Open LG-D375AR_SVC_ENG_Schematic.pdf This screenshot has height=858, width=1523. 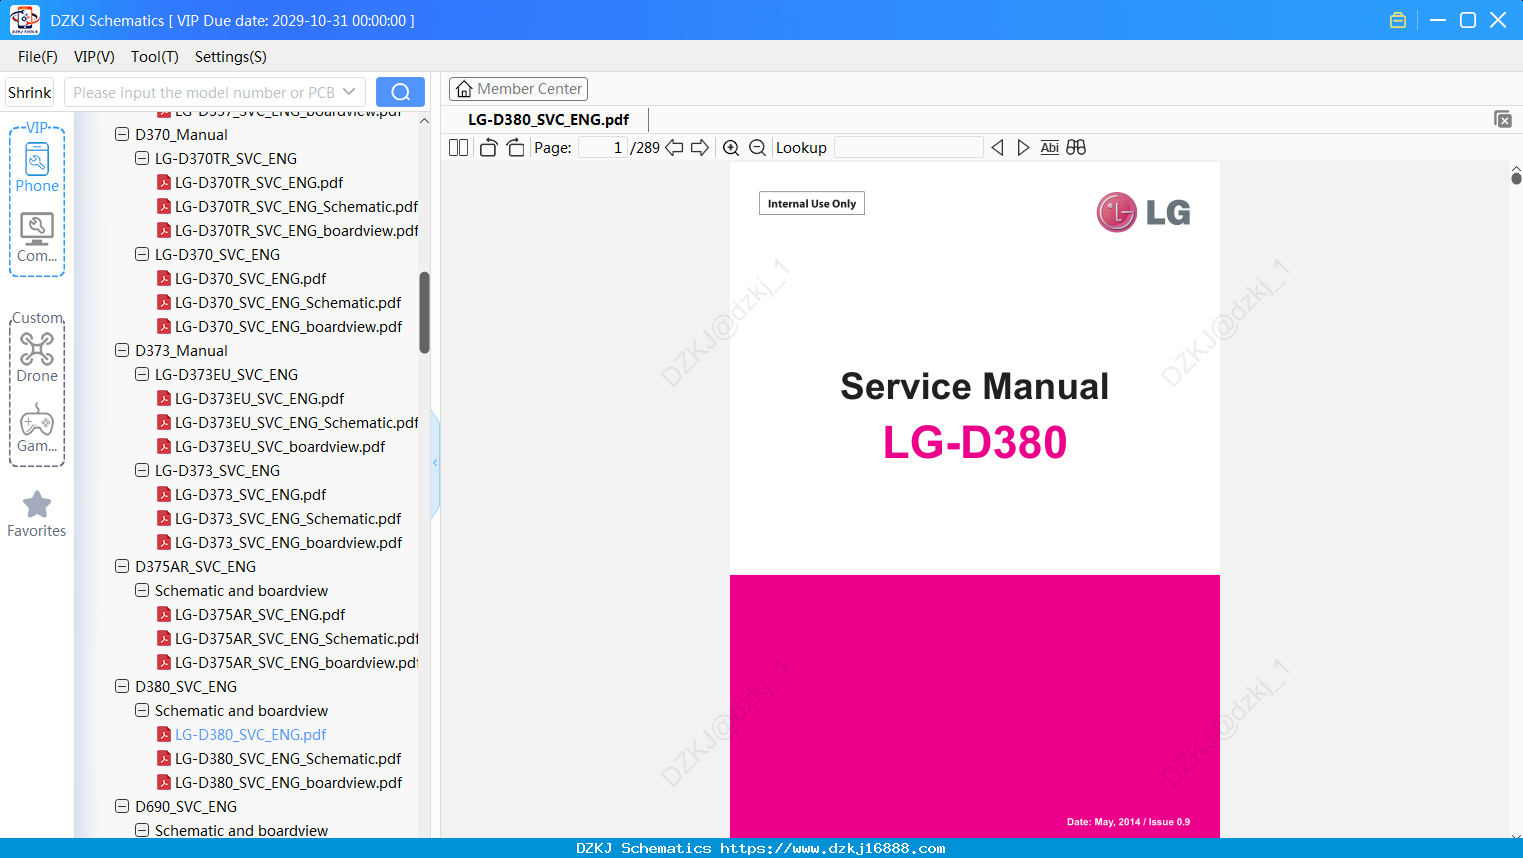[288, 638]
